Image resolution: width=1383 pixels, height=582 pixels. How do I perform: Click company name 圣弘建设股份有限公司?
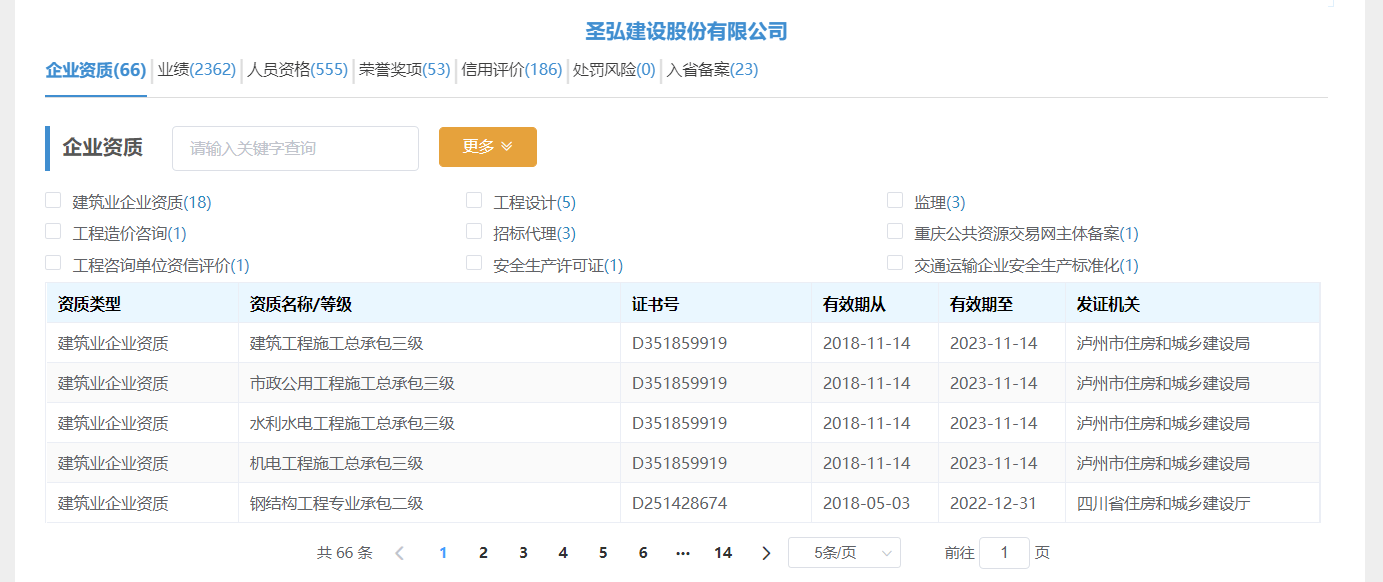686,32
